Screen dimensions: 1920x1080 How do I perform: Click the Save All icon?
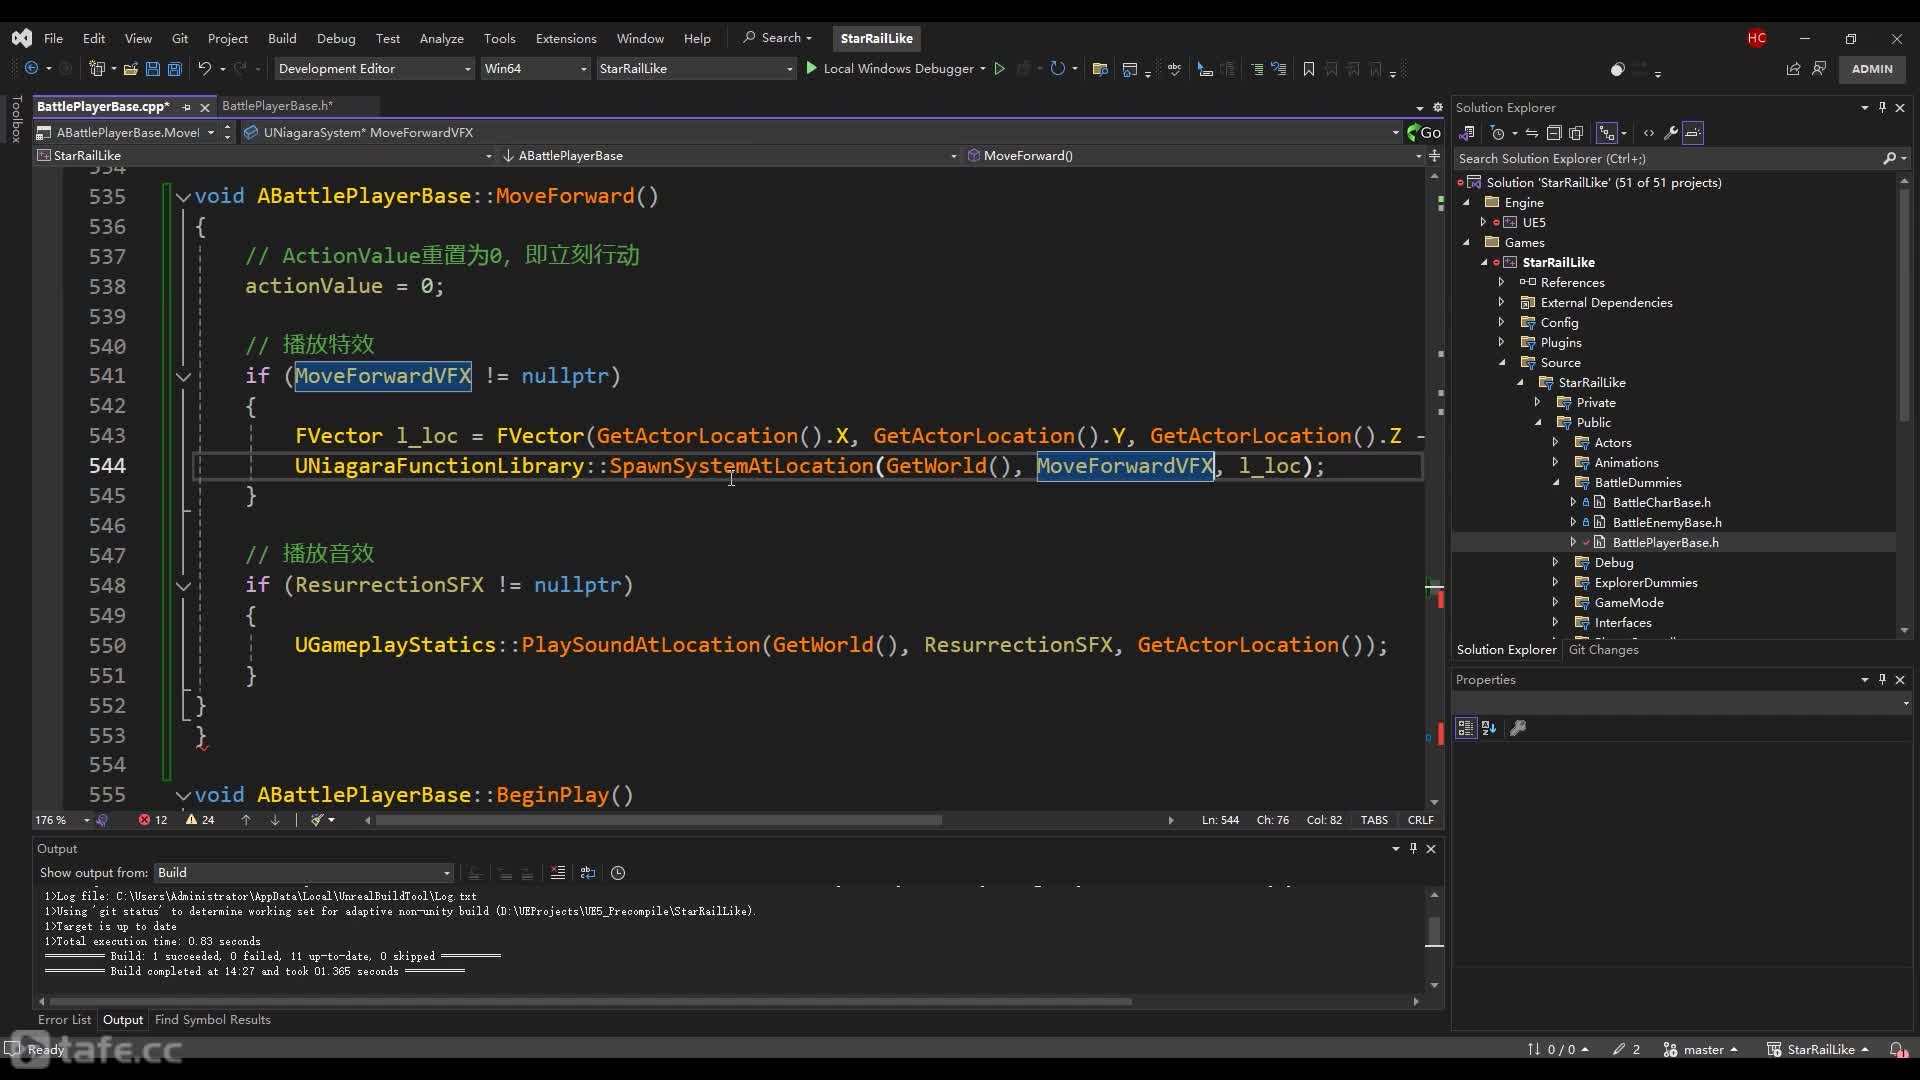coord(174,68)
